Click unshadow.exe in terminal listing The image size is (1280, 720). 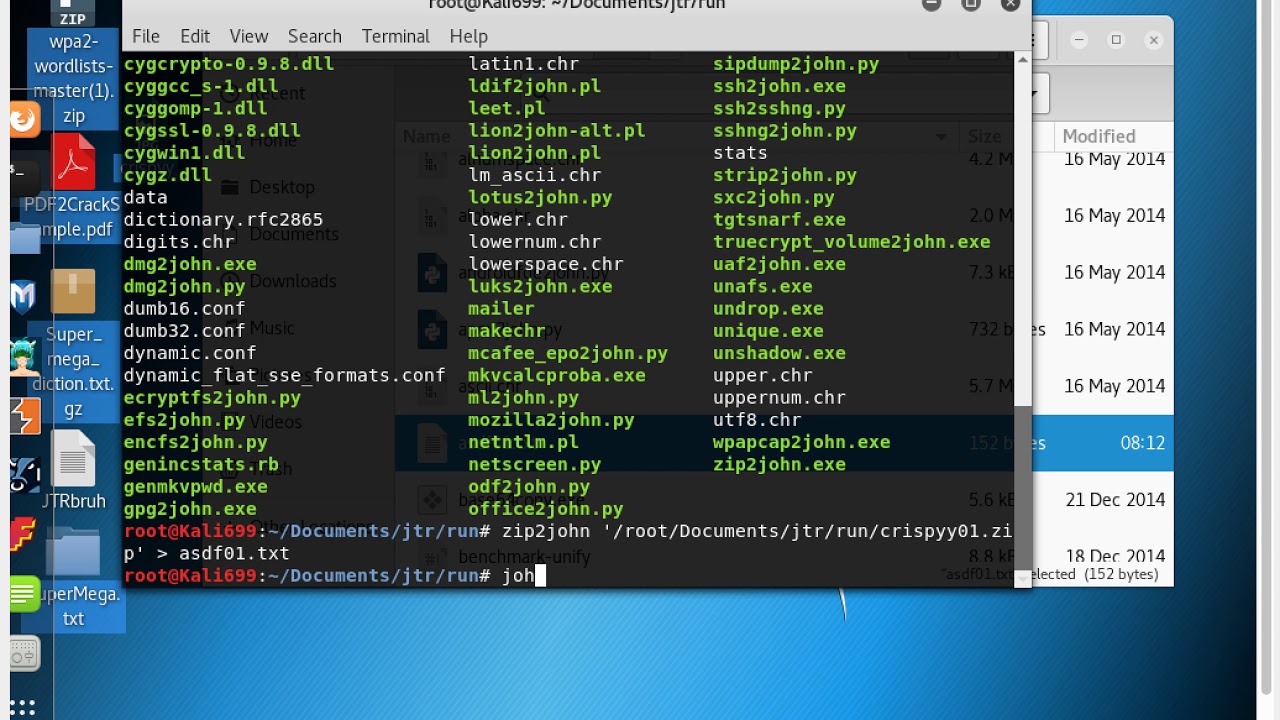click(779, 353)
